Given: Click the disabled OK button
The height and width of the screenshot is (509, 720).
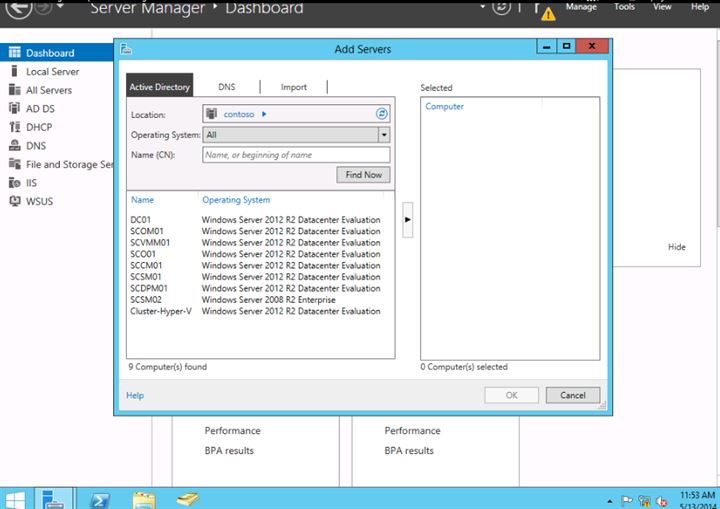Looking at the screenshot, I should (x=512, y=395).
